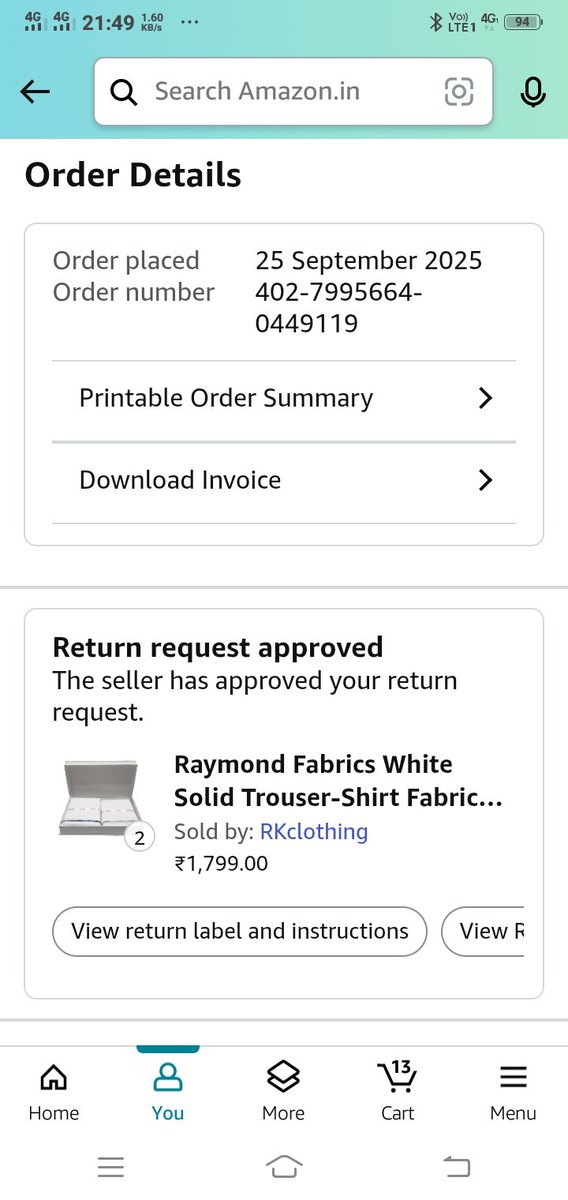
Task: Open Cart with 13 items
Action: click(x=397, y=1091)
